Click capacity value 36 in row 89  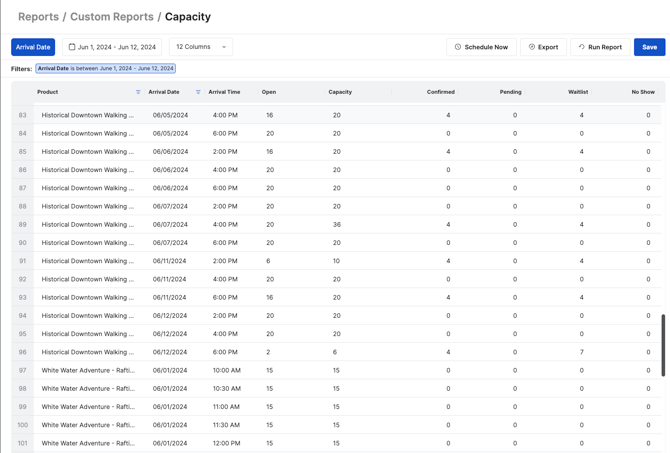[x=337, y=224]
